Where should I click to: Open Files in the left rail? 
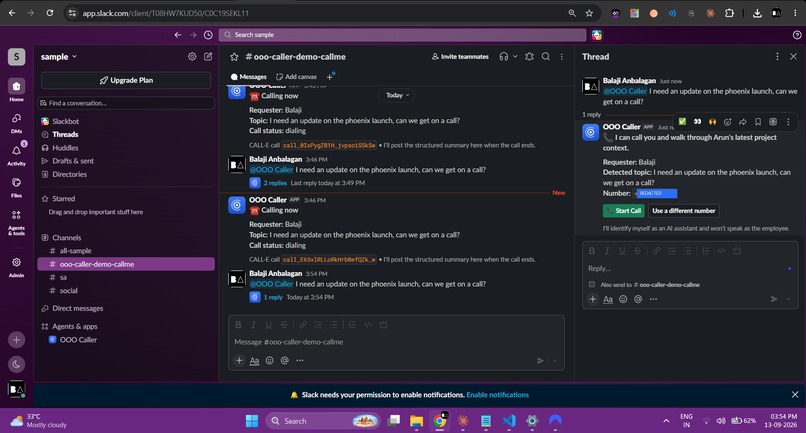click(16, 187)
